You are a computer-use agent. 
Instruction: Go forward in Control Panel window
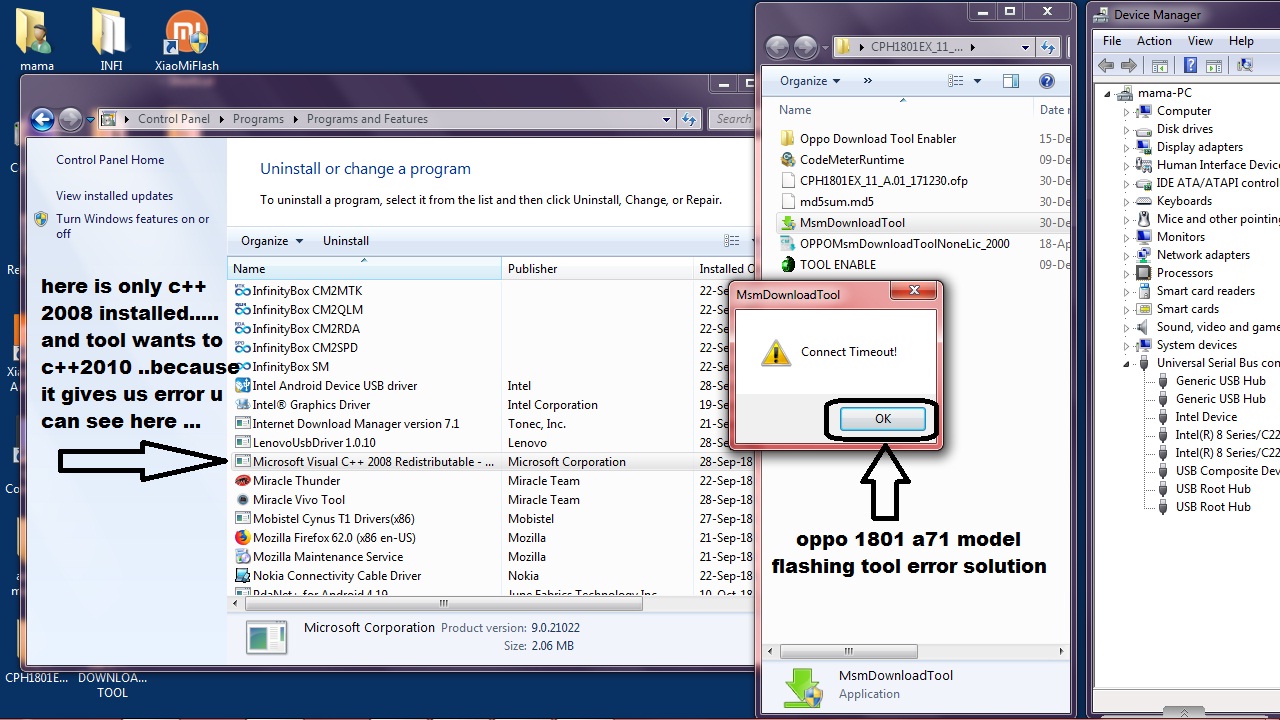click(70, 120)
